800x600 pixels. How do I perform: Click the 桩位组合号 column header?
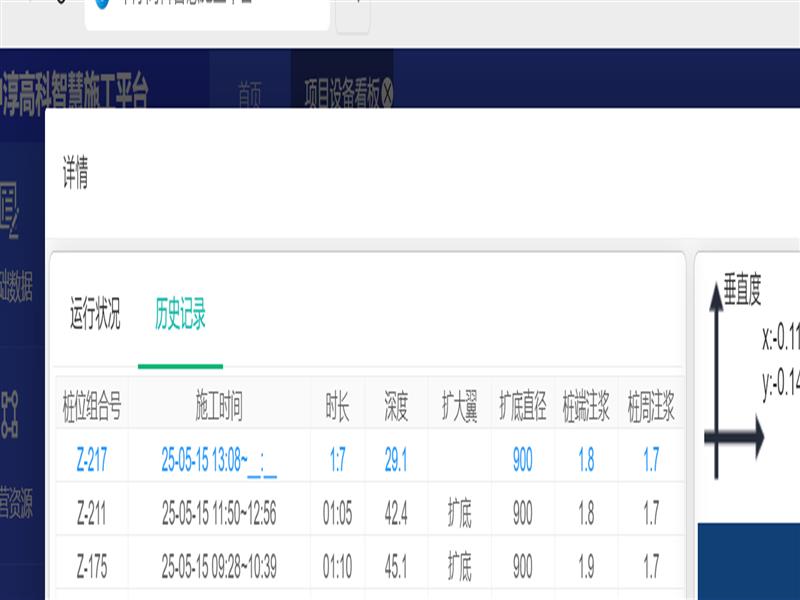pos(92,406)
